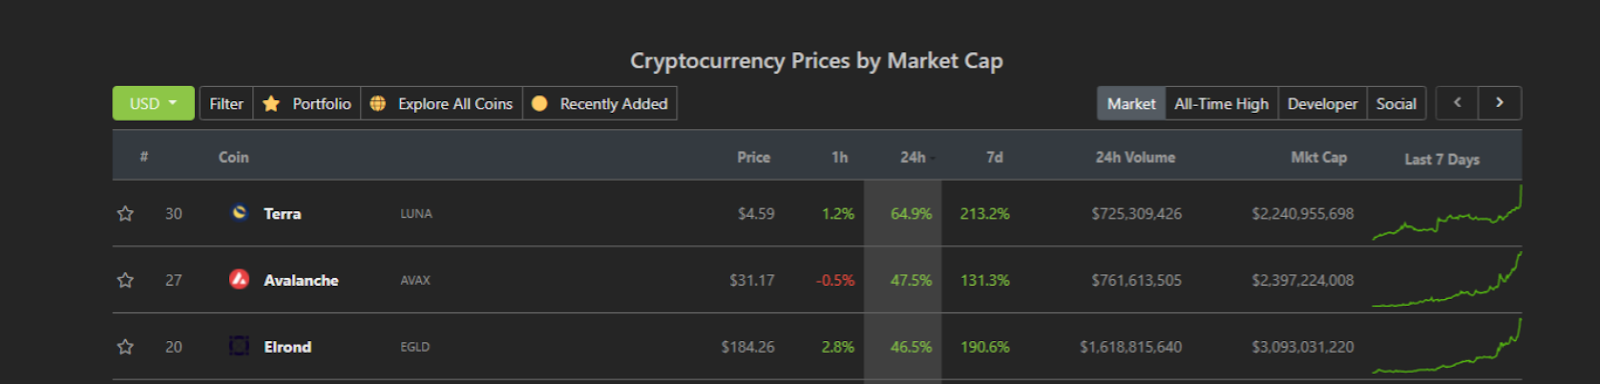The height and width of the screenshot is (384, 1600).
Task: View Terra's last 7 days sparkline chart
Action: pyautogui.click(x=1447, y=213)
